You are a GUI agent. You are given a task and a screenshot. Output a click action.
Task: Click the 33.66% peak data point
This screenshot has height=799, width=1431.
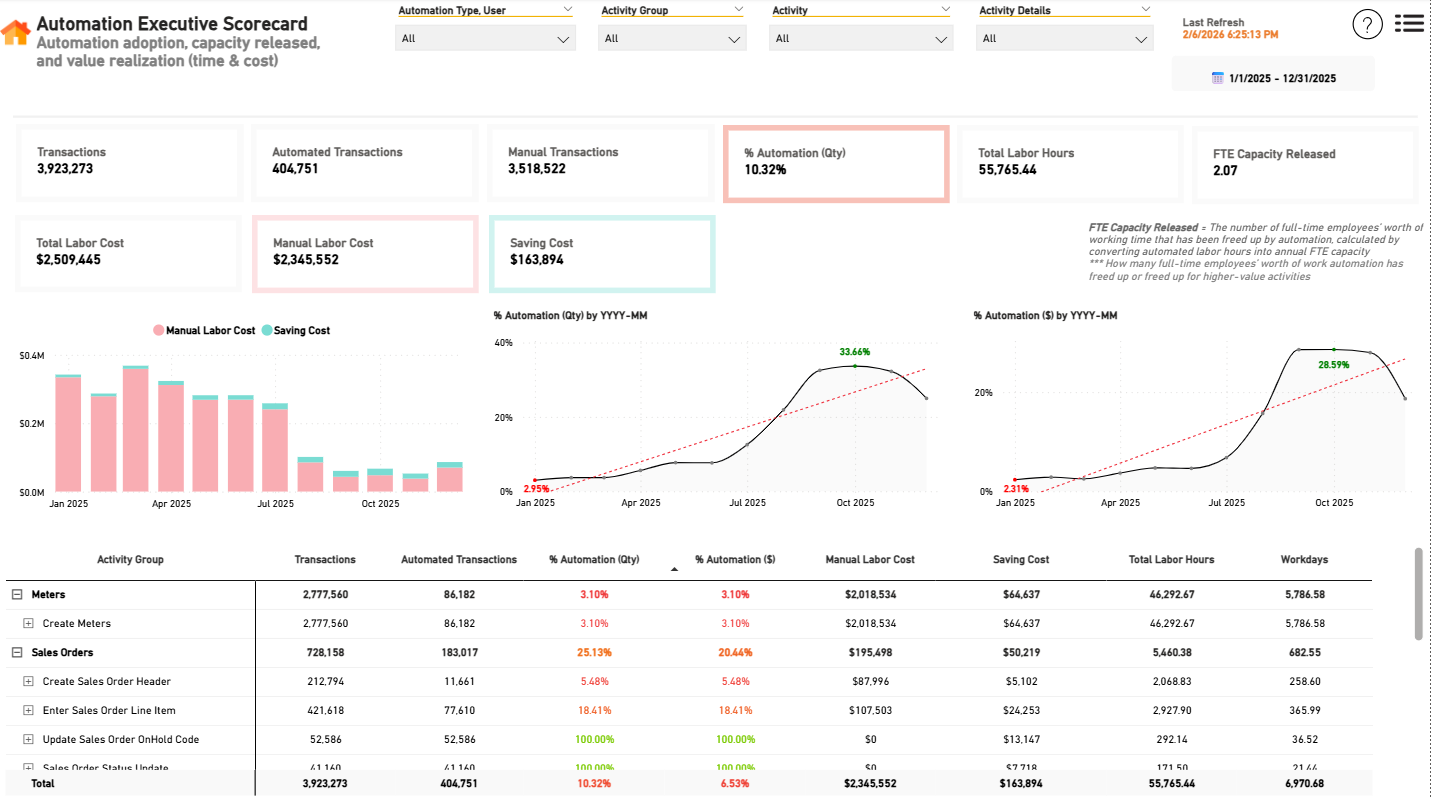coord(854,366)
